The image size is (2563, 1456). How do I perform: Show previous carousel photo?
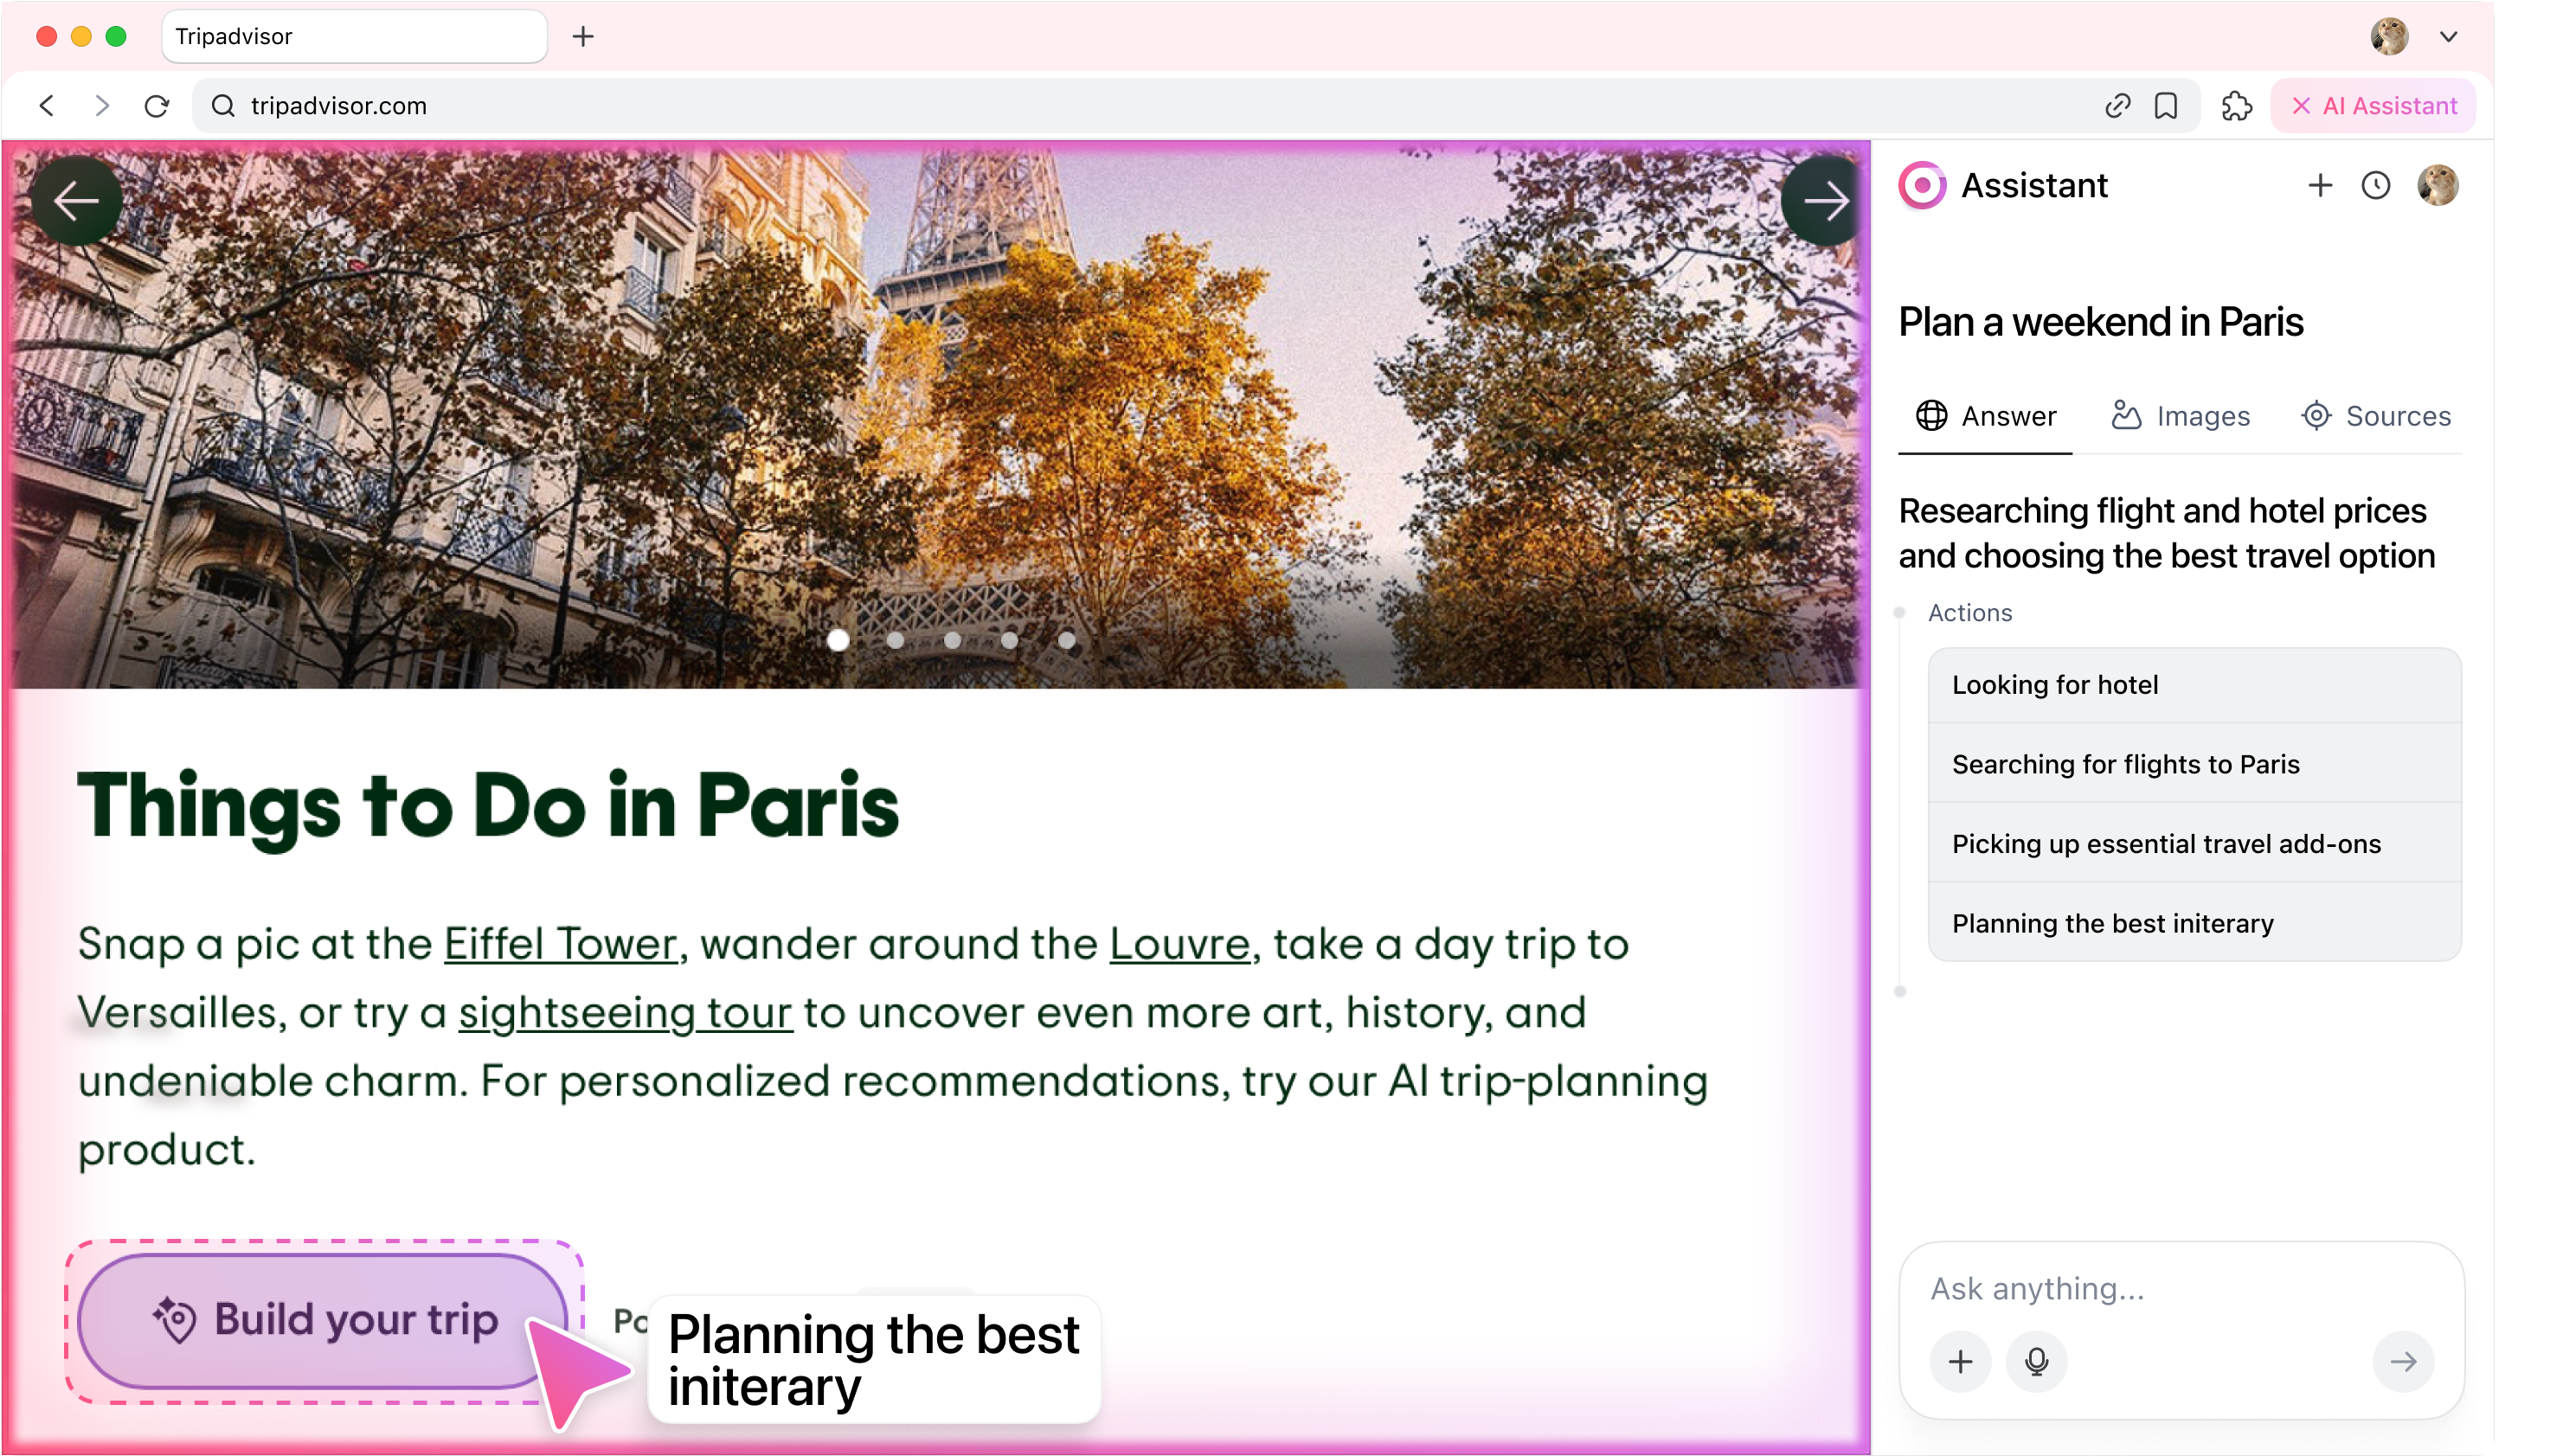[76, 201]
